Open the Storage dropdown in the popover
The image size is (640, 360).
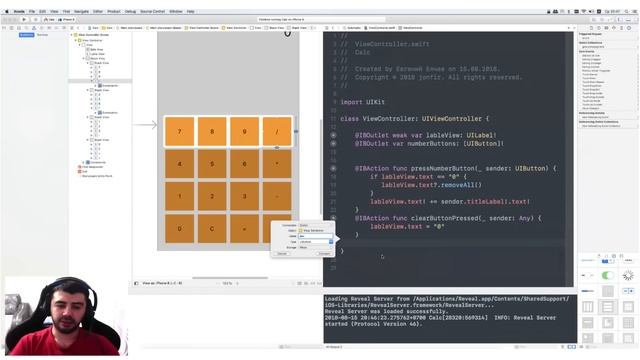point(315,247)
